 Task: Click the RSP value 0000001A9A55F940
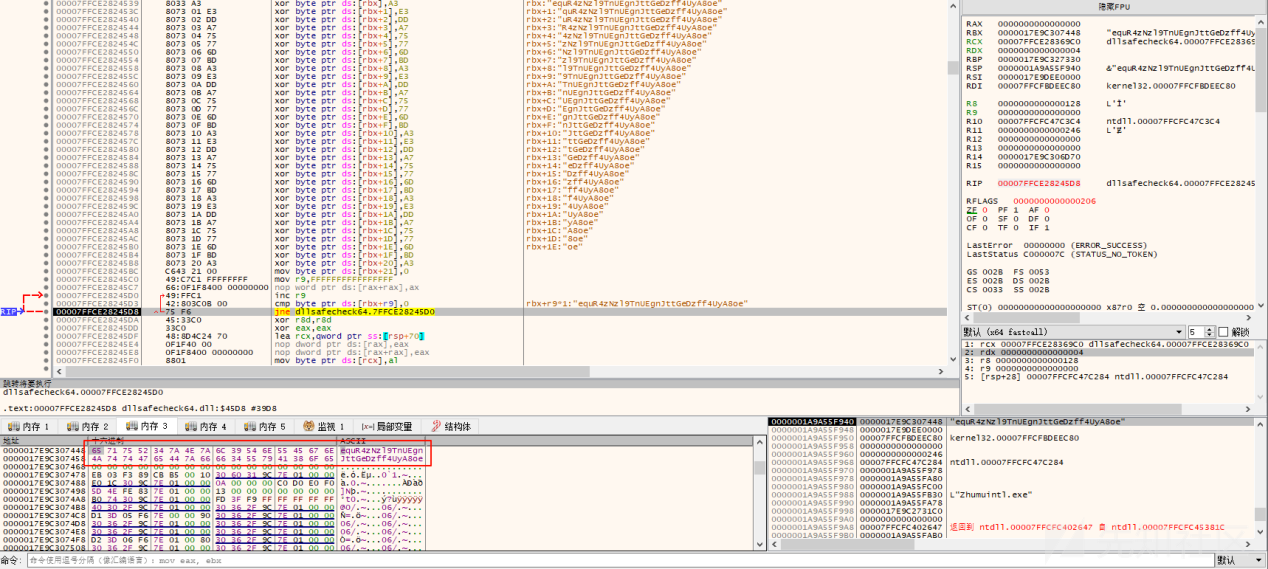coord(1039,67)
